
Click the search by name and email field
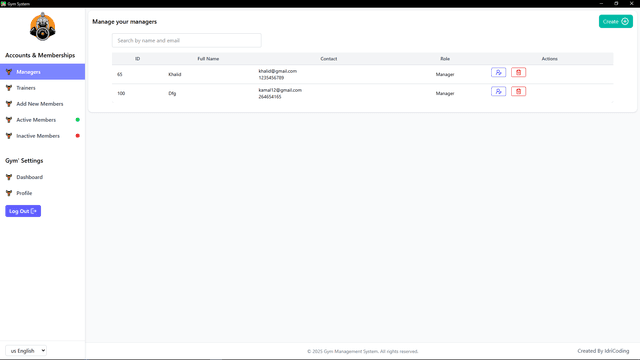point(187,40)
